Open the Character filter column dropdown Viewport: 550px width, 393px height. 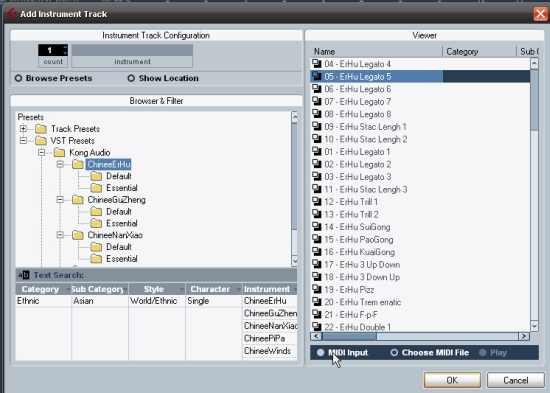pos(239,289)
